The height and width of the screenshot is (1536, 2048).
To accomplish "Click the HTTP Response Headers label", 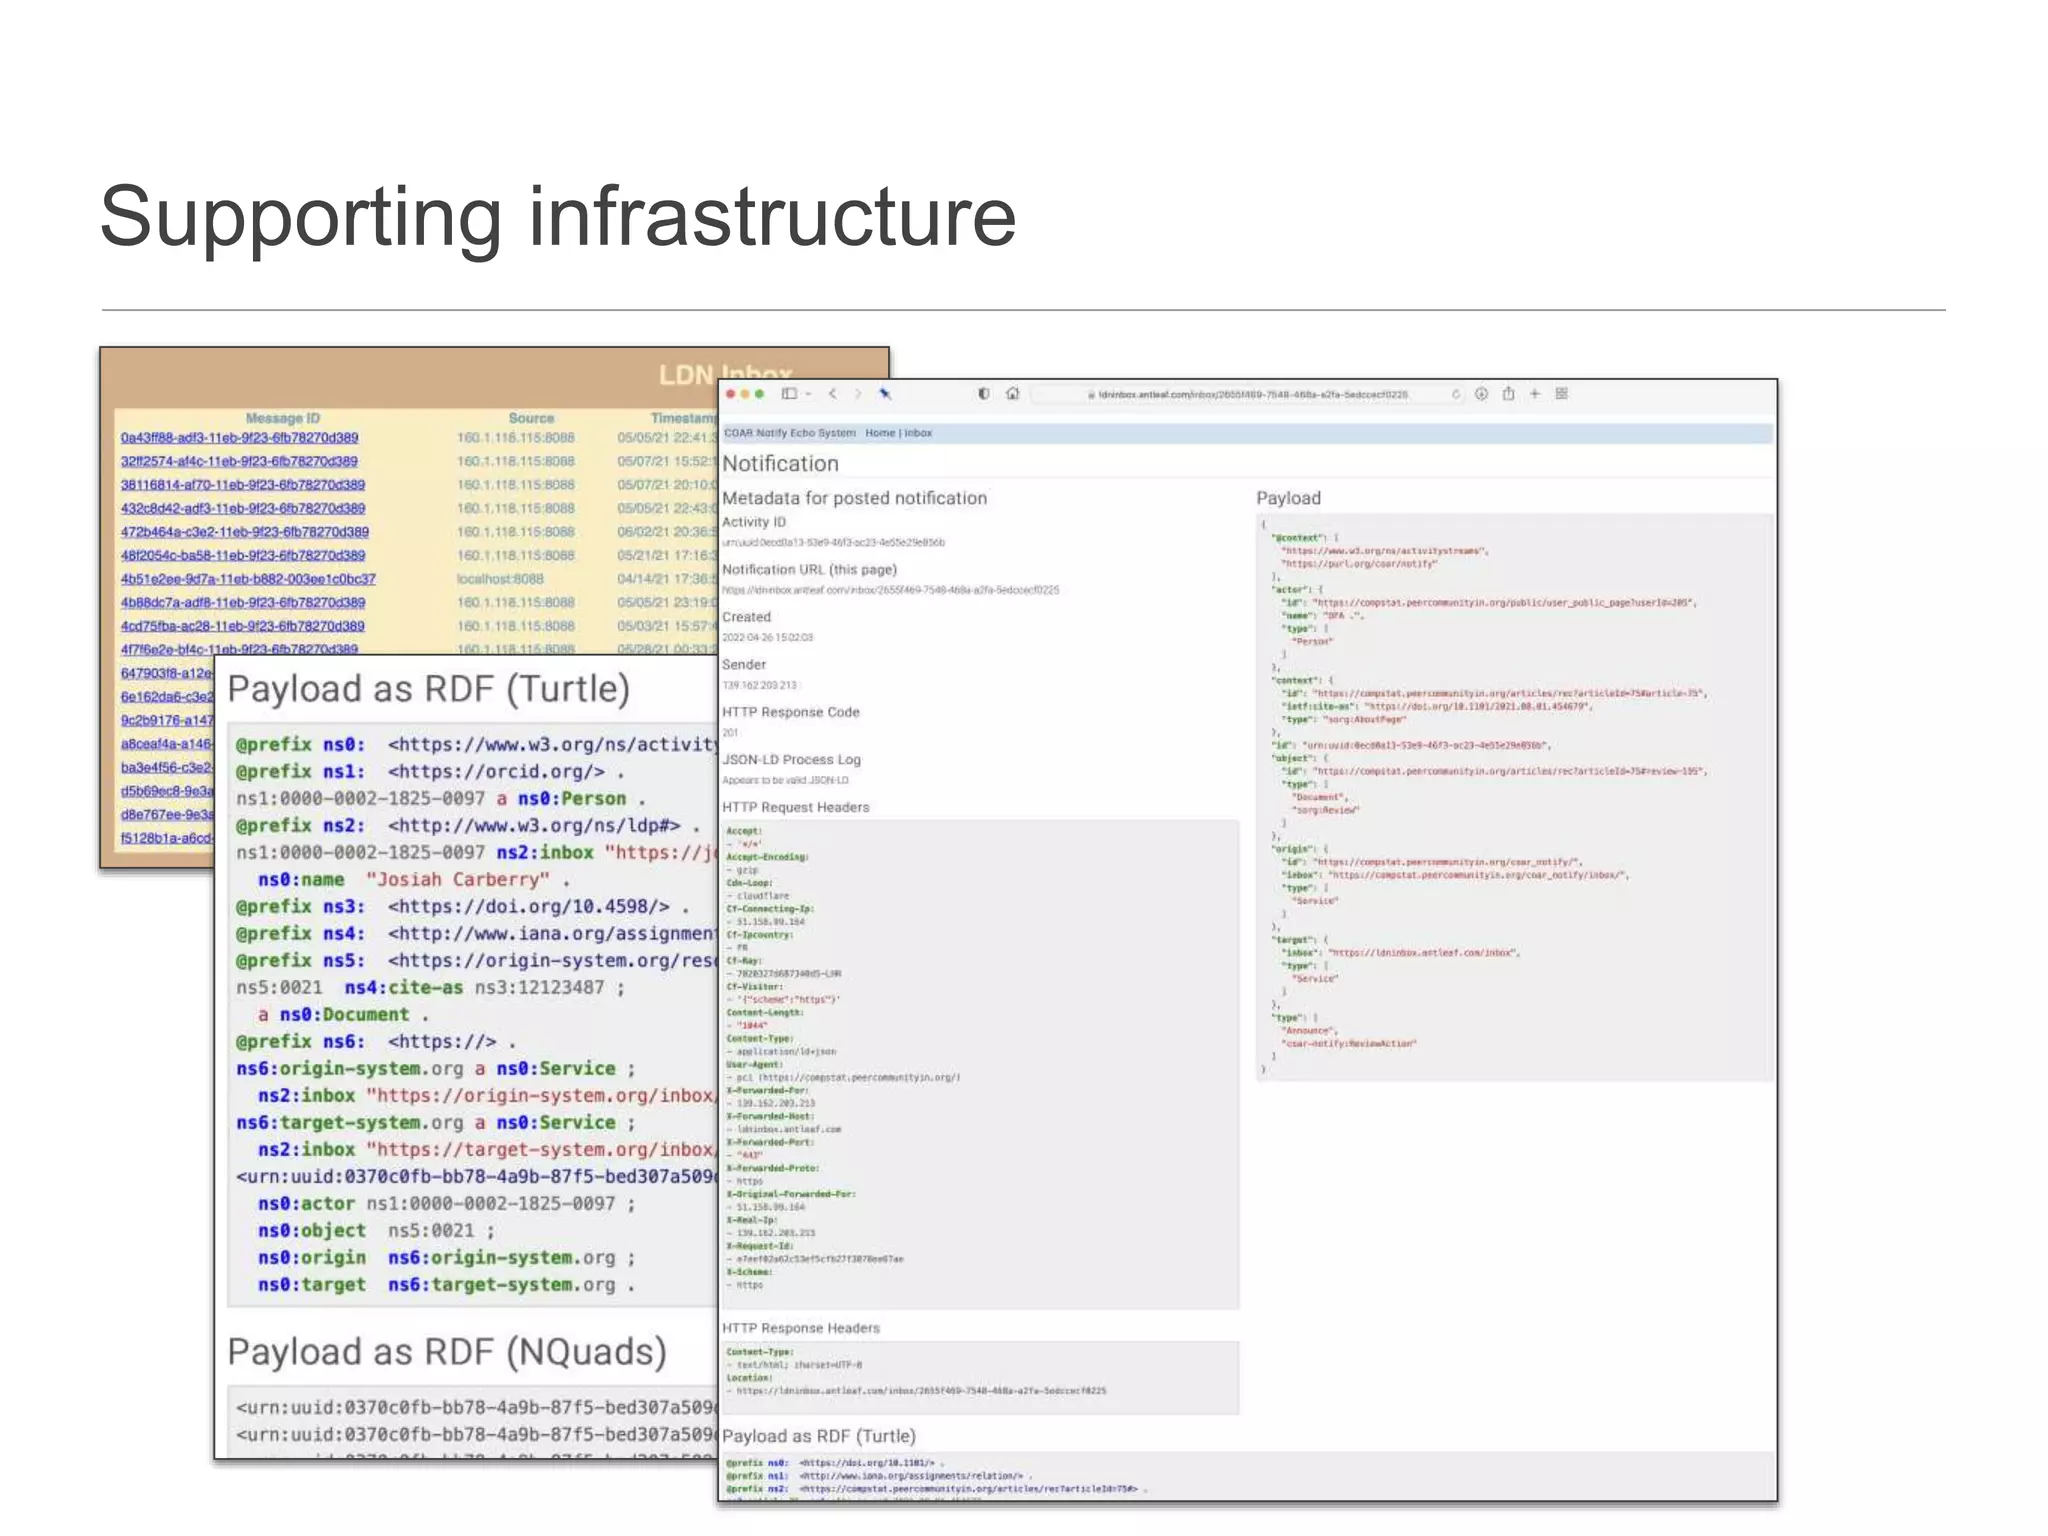I will 801,1328.
